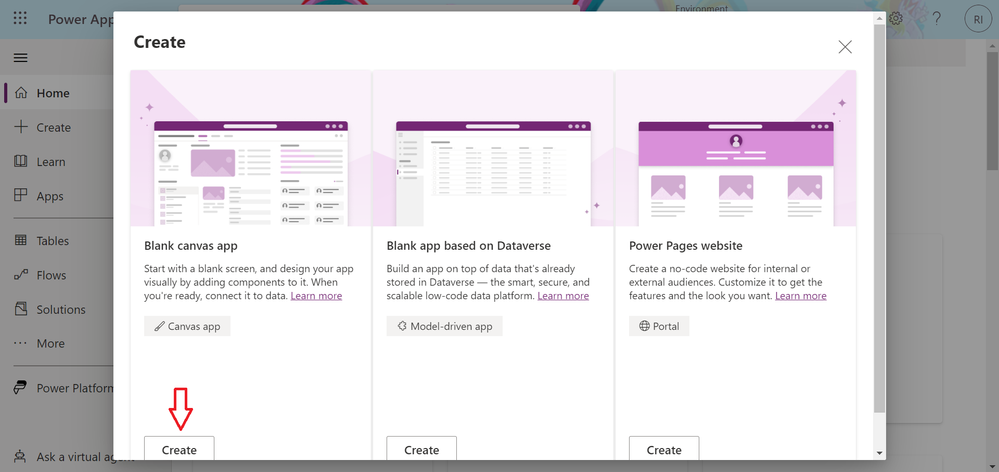Click Create under Blank canvas app
This screenshot has width=999, height=472.
point(179,450)
